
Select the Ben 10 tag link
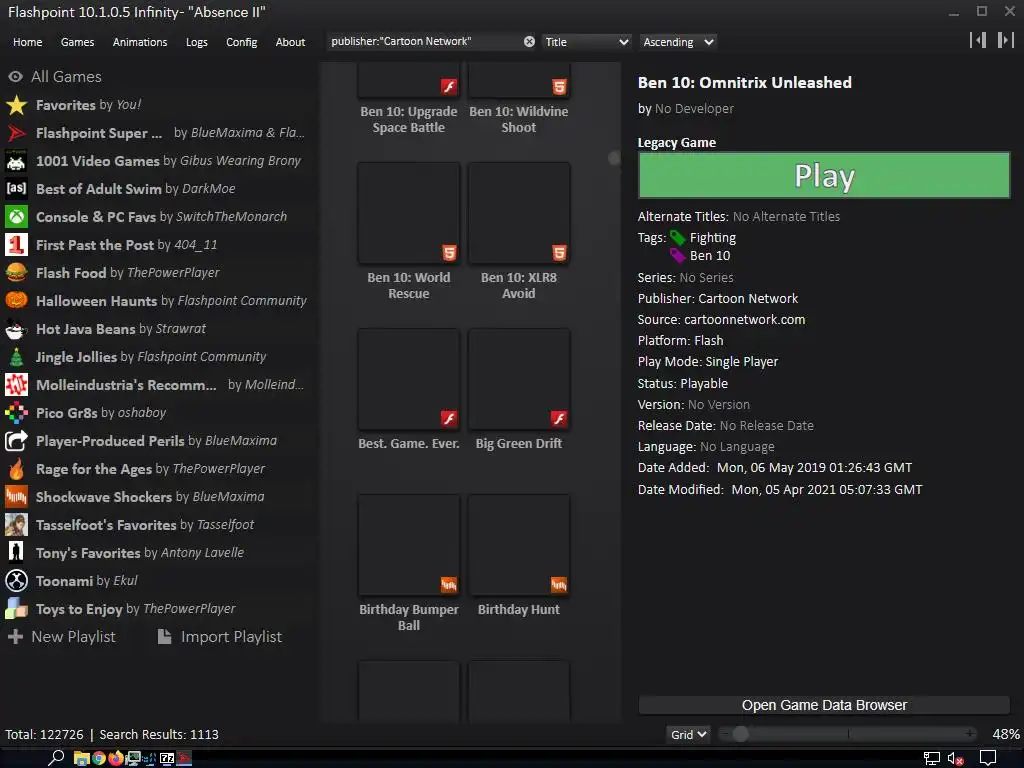(x=710, y=255)
